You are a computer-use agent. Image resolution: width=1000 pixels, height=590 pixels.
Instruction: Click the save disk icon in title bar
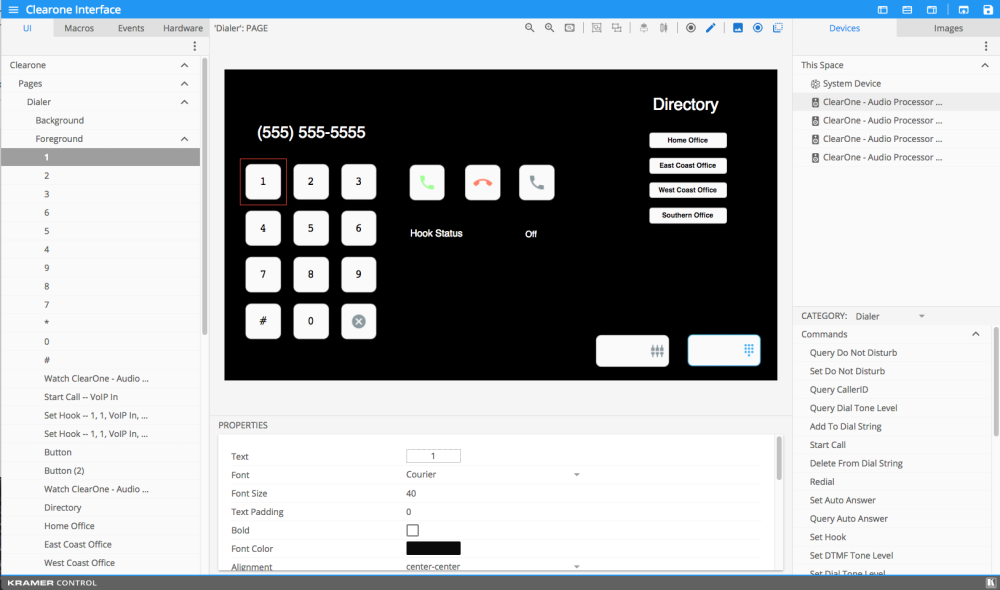coord(988,10)
